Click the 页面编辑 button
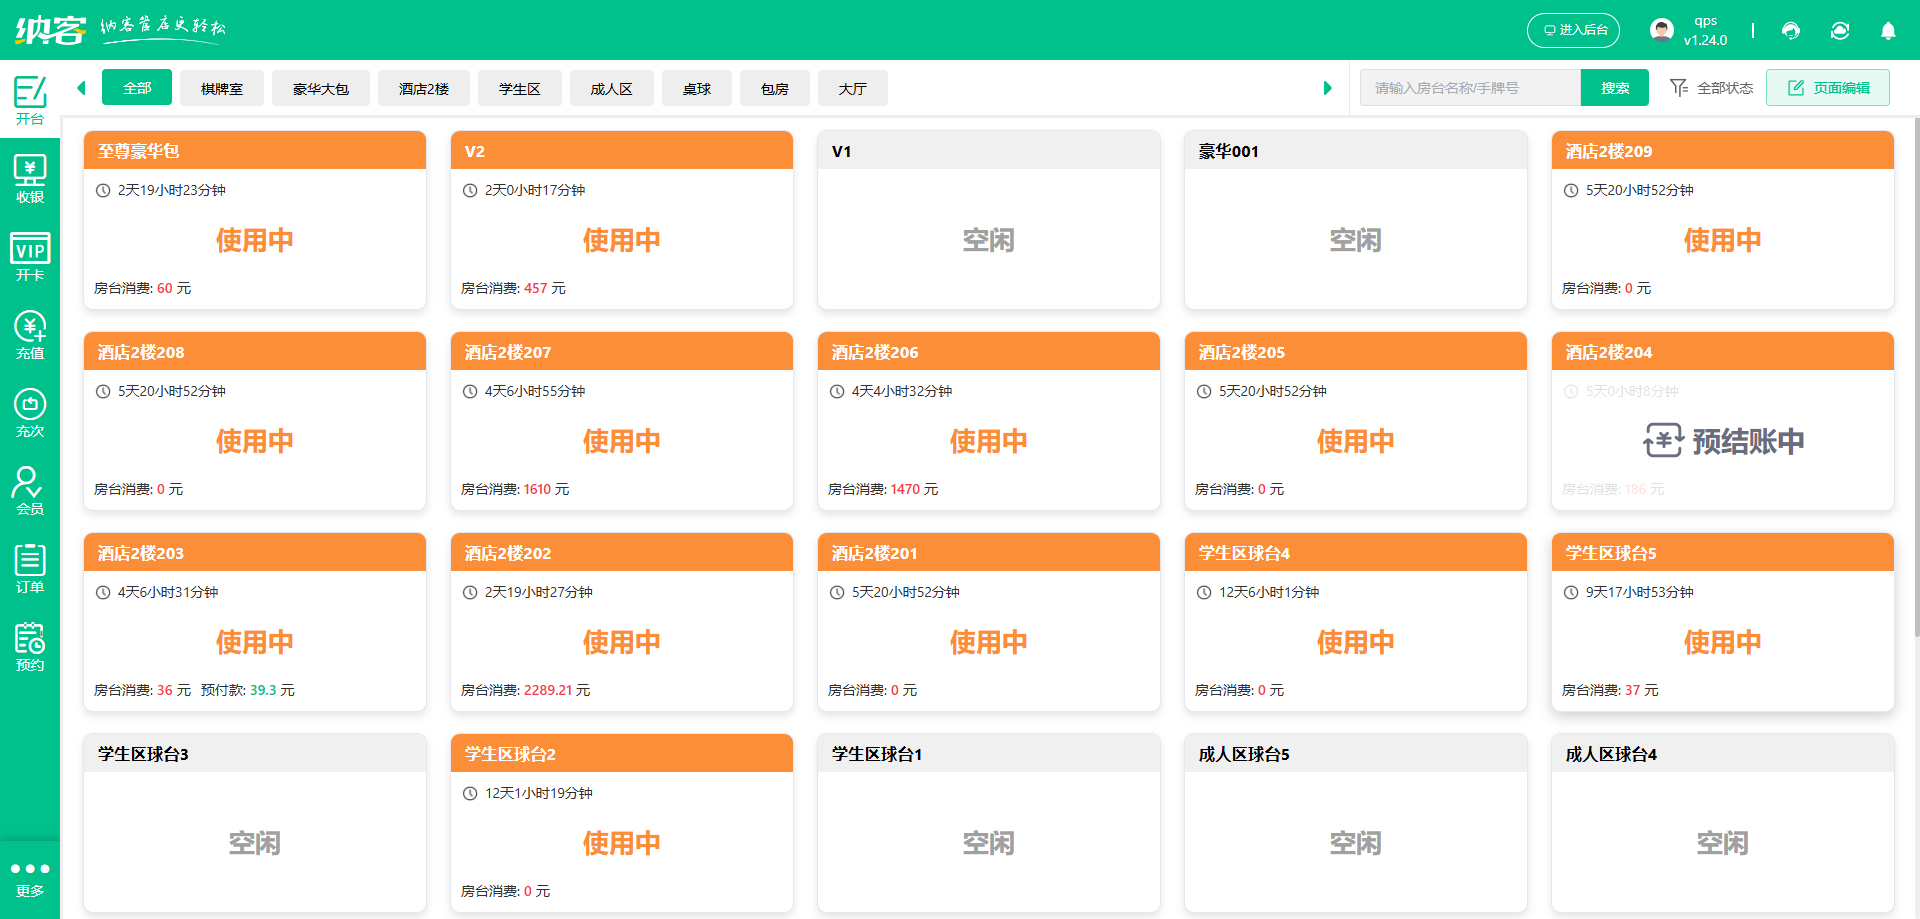The height and width of the screenshot is (919, 1920). [1828, 88]
